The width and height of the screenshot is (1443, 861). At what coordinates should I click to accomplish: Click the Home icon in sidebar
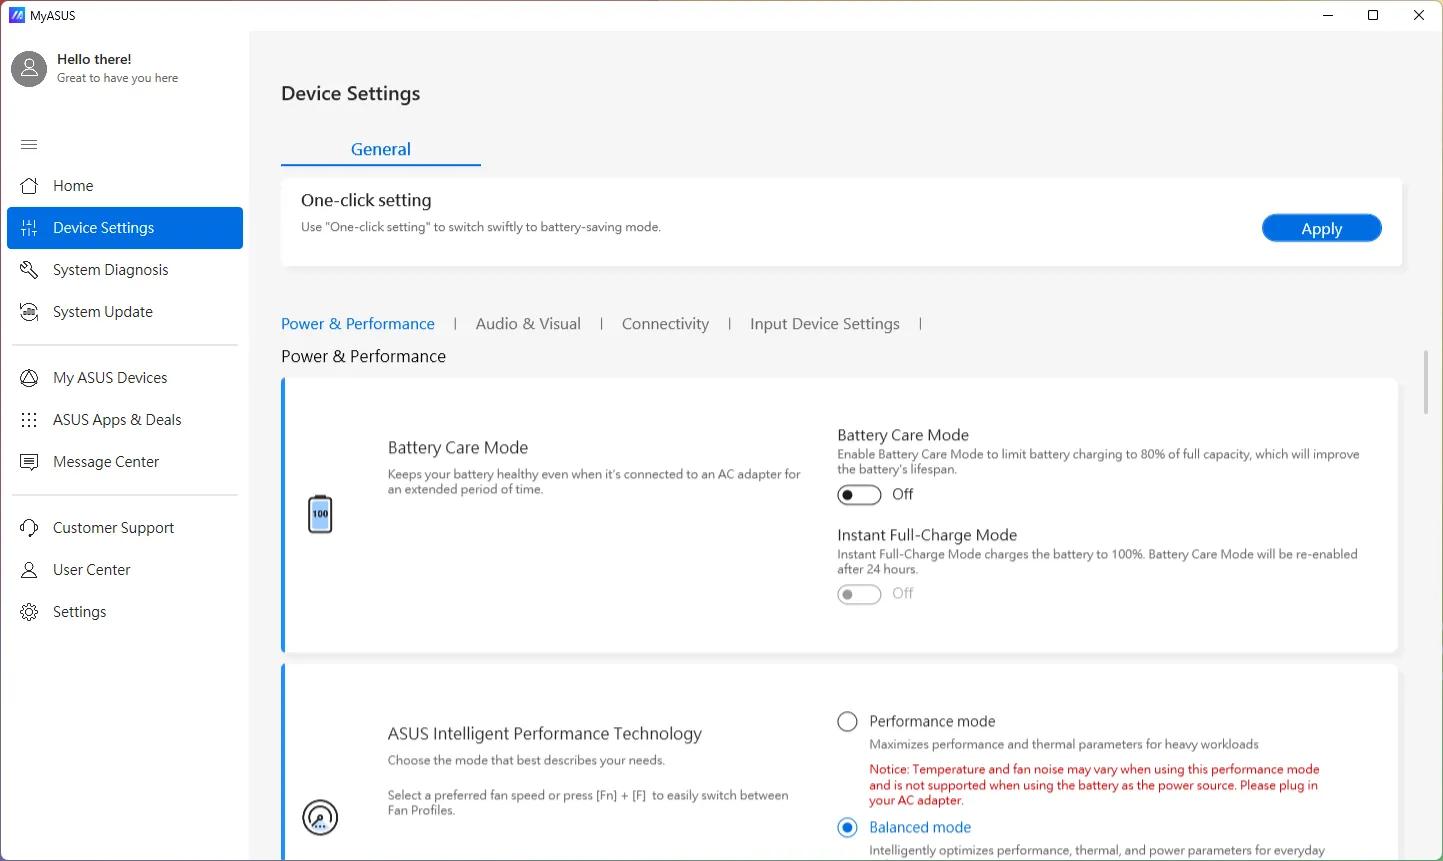(29, 186)
